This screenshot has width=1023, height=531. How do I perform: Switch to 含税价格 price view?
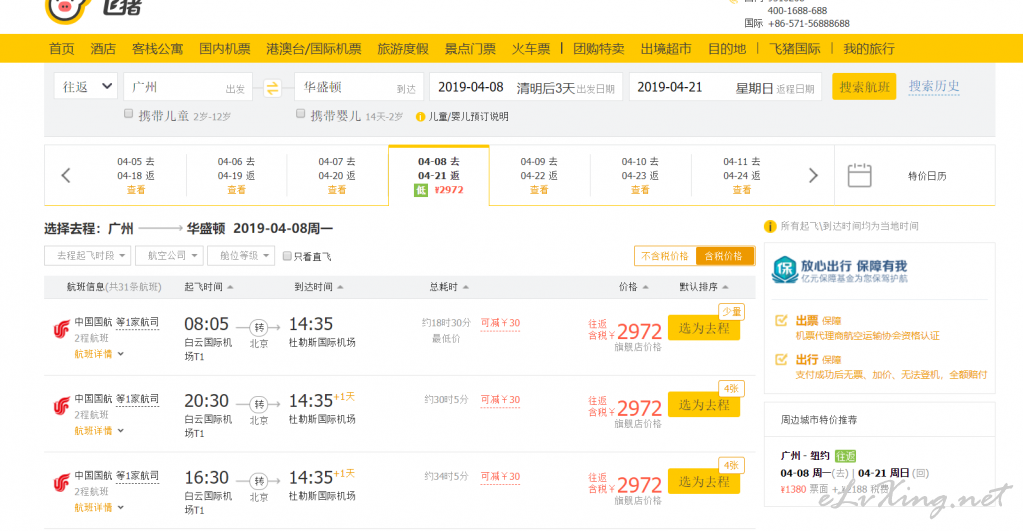coord(724,256)
